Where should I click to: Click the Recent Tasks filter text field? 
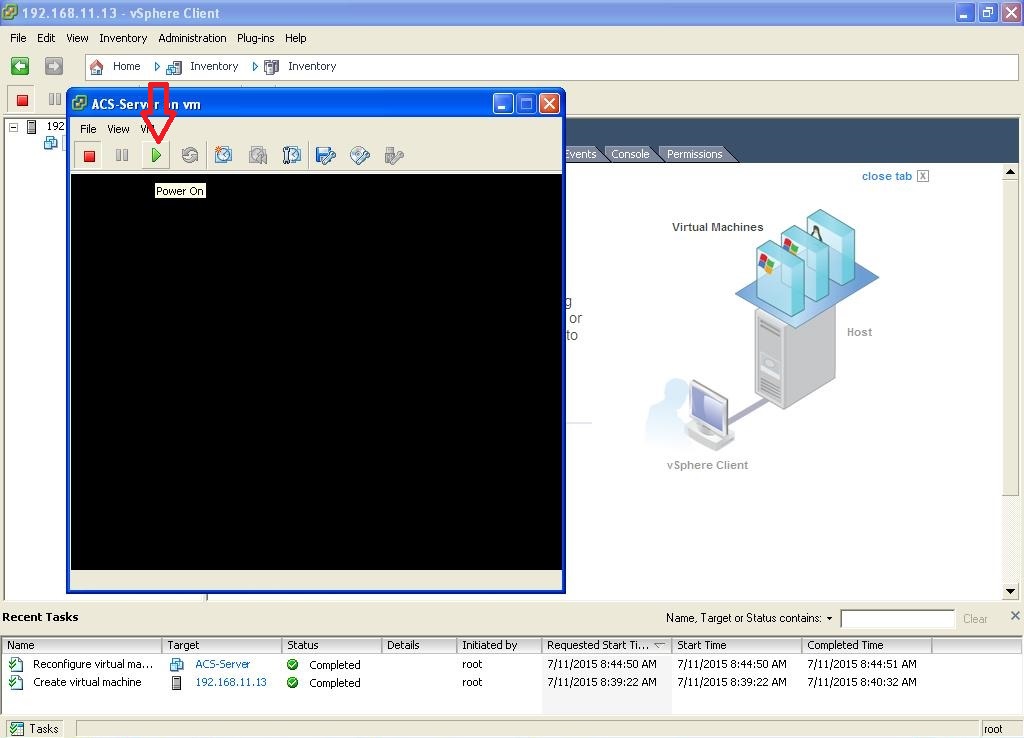coord(897,619)
